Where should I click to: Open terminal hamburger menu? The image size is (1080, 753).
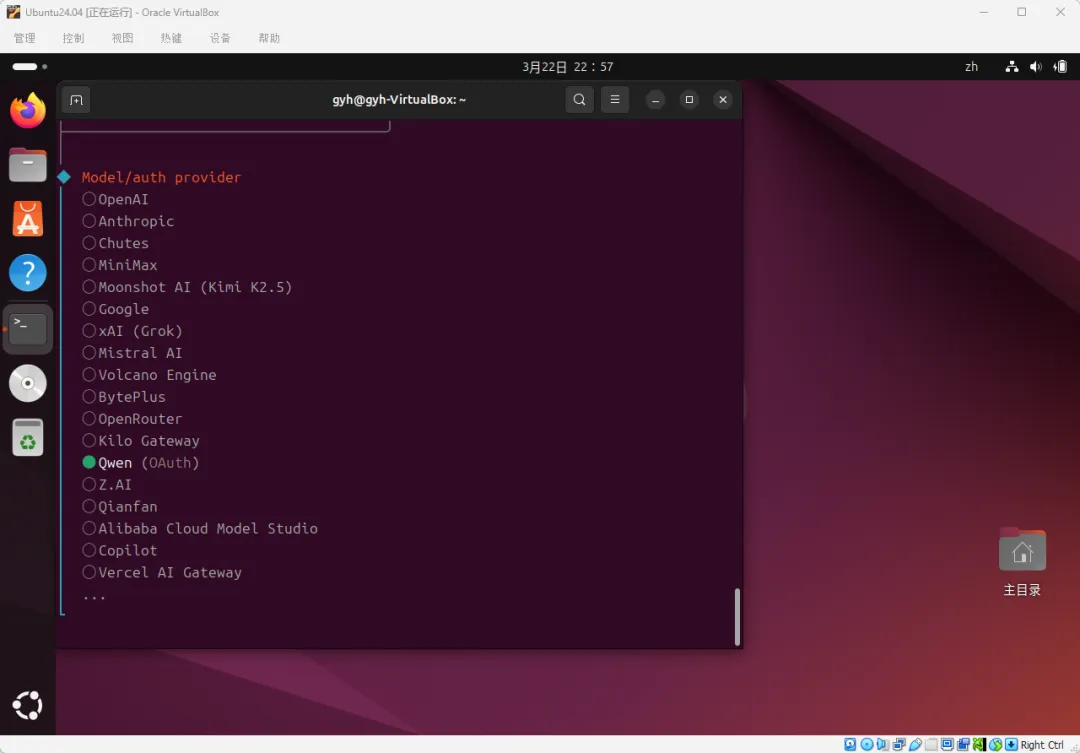point(615,100)
